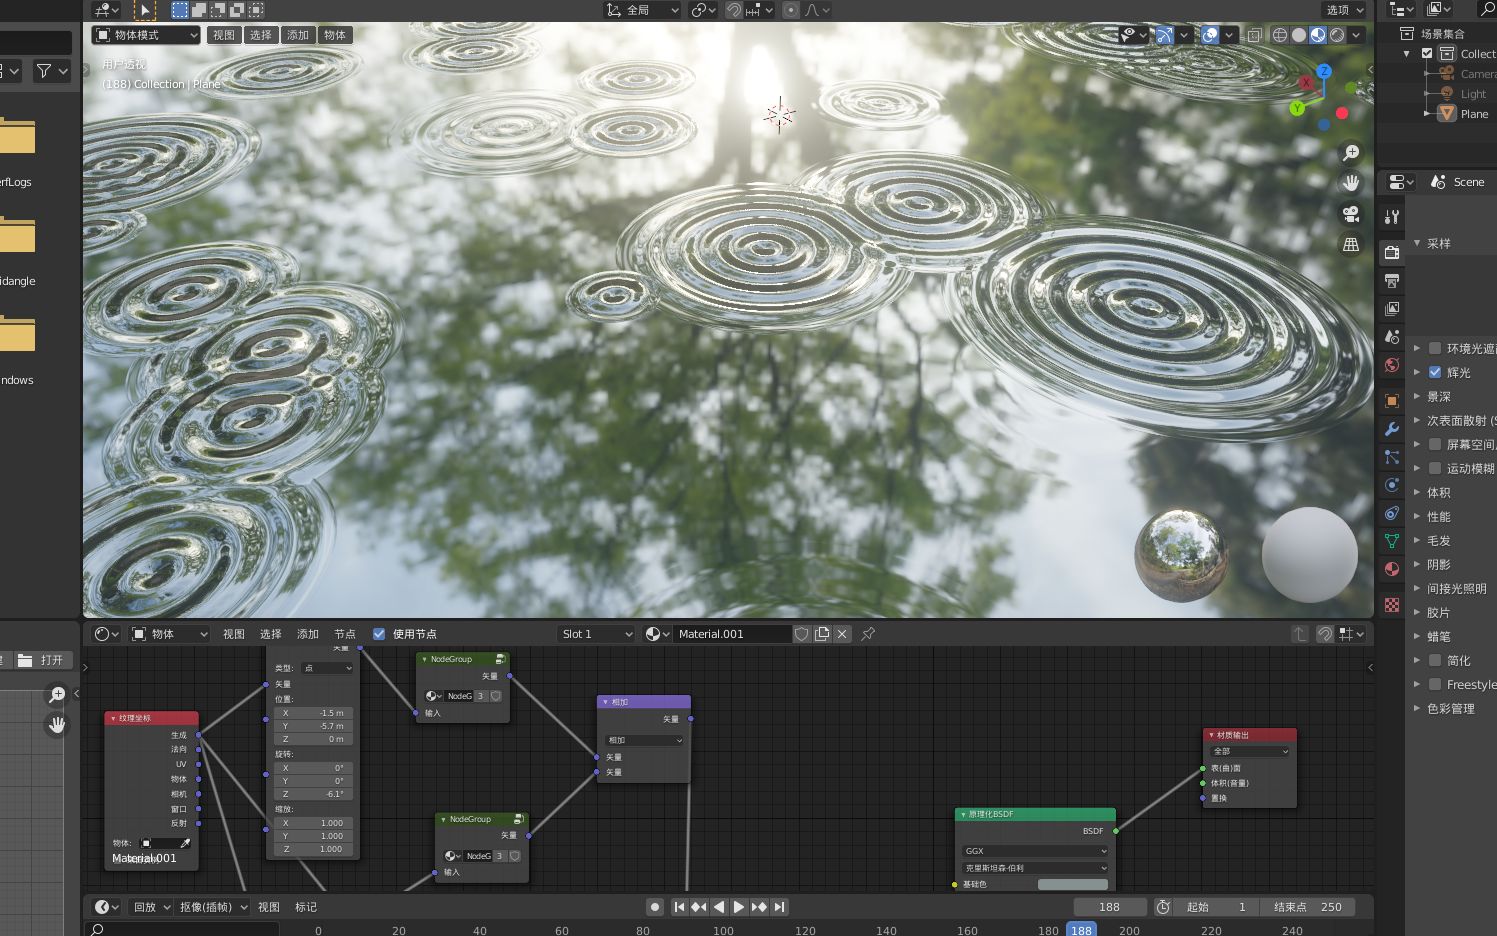Play the animation forward
This screenshot has height=936, width=1497.
pos(739,907)
